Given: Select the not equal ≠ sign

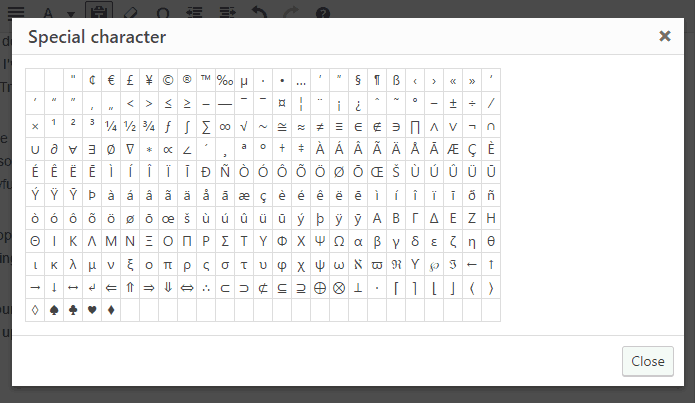Looking at the screenshot, I should (x=320, y=126).
